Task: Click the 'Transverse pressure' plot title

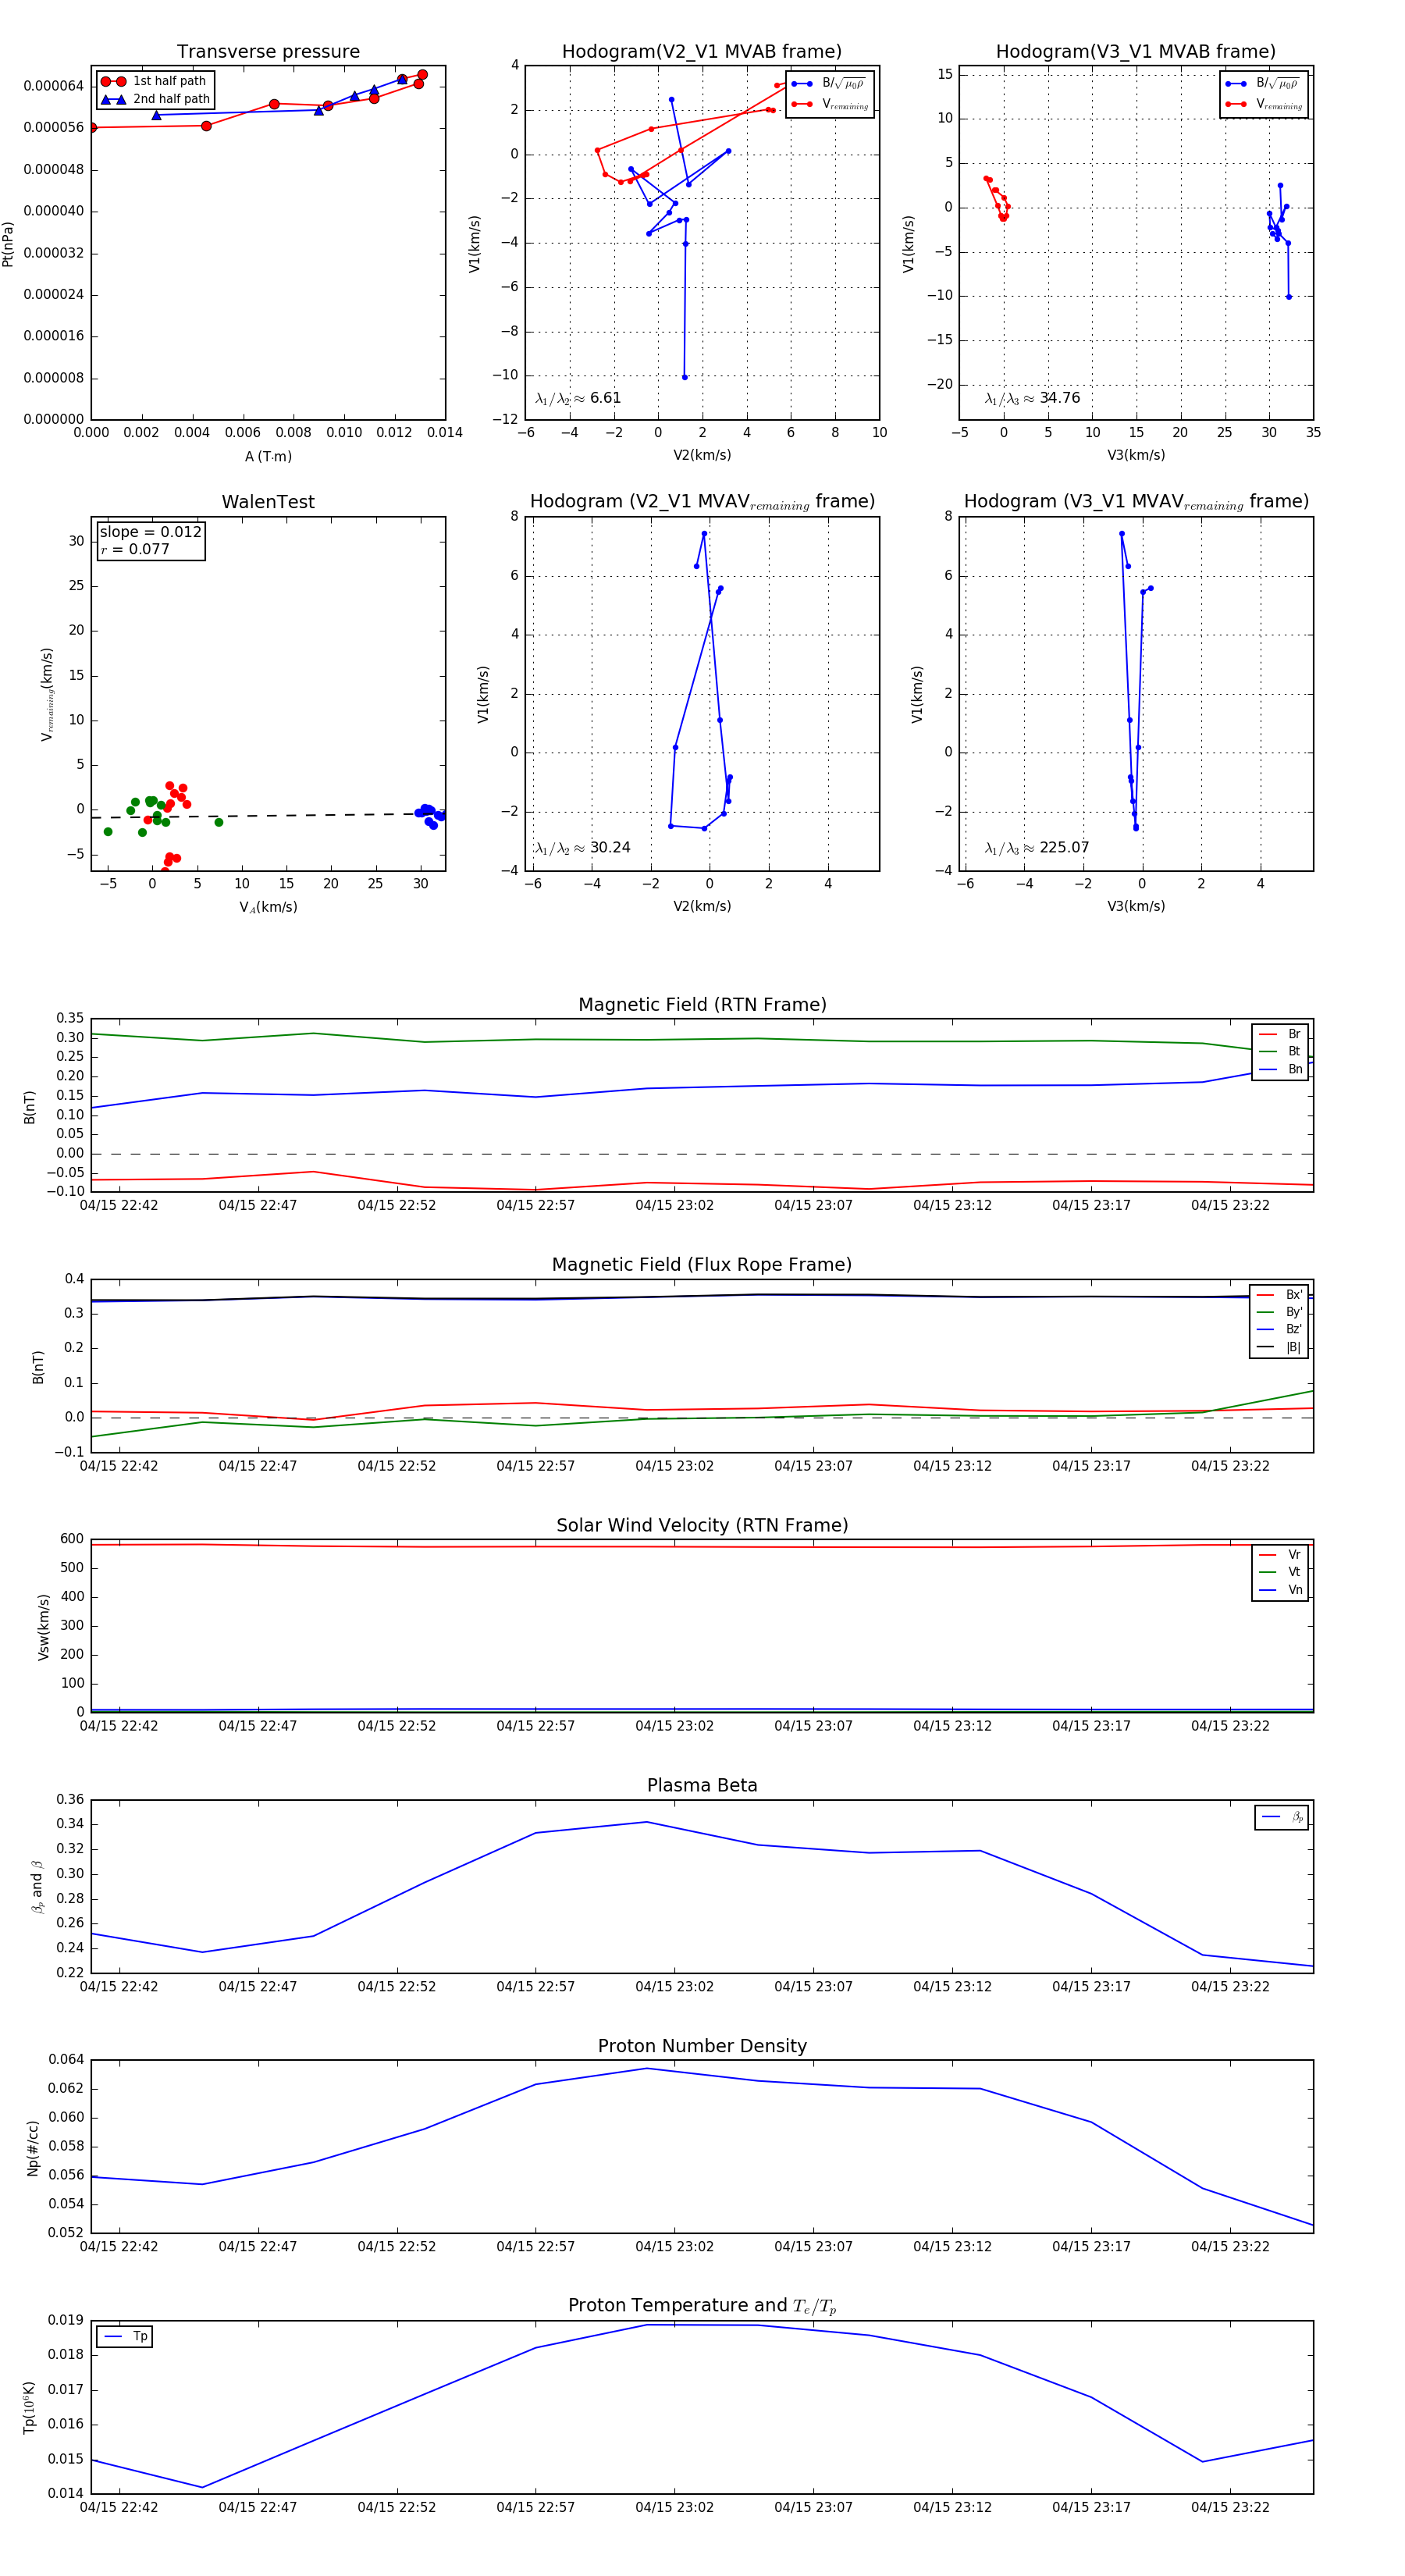Action: 268,52
